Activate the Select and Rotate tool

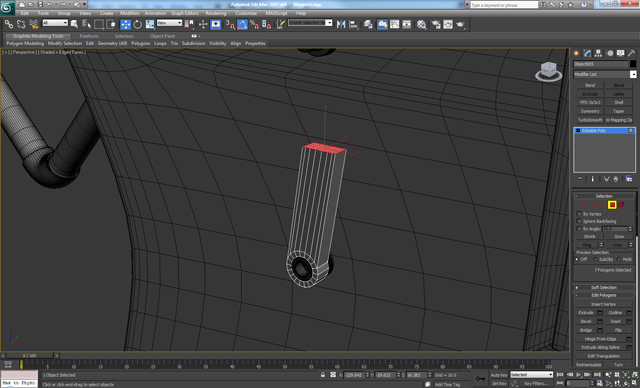coord(138,24)
